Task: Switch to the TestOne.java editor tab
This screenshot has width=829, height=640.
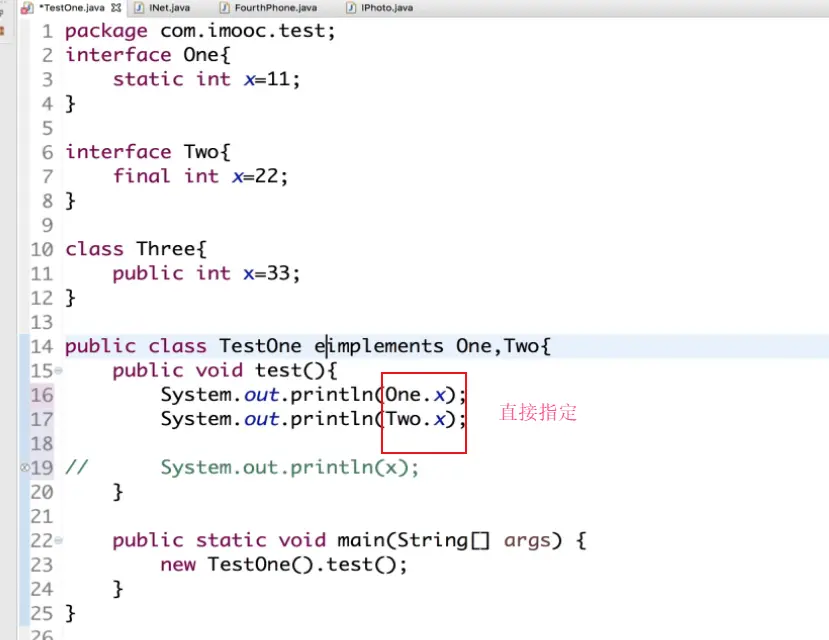Action: 74,8
